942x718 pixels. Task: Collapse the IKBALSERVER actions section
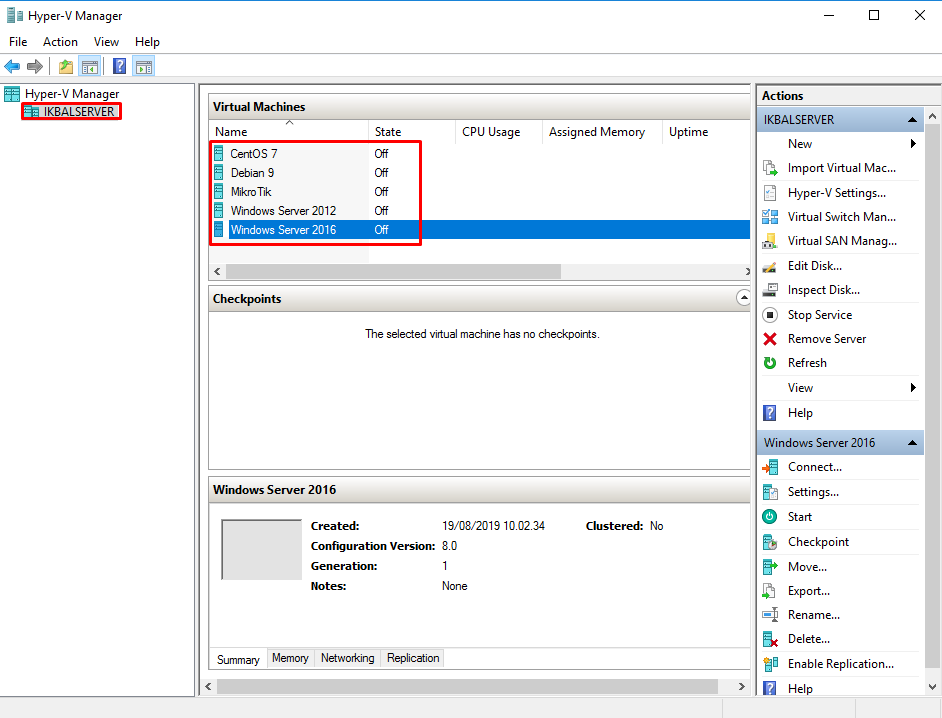pos(912,120)
